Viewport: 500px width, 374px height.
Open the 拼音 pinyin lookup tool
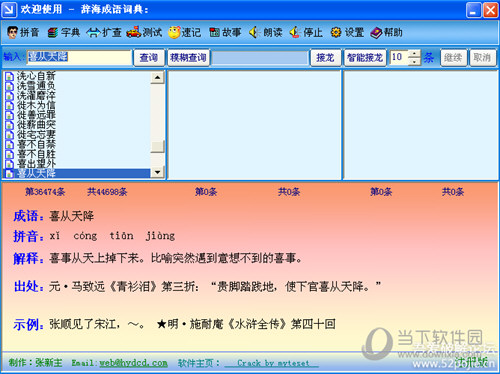23,32
